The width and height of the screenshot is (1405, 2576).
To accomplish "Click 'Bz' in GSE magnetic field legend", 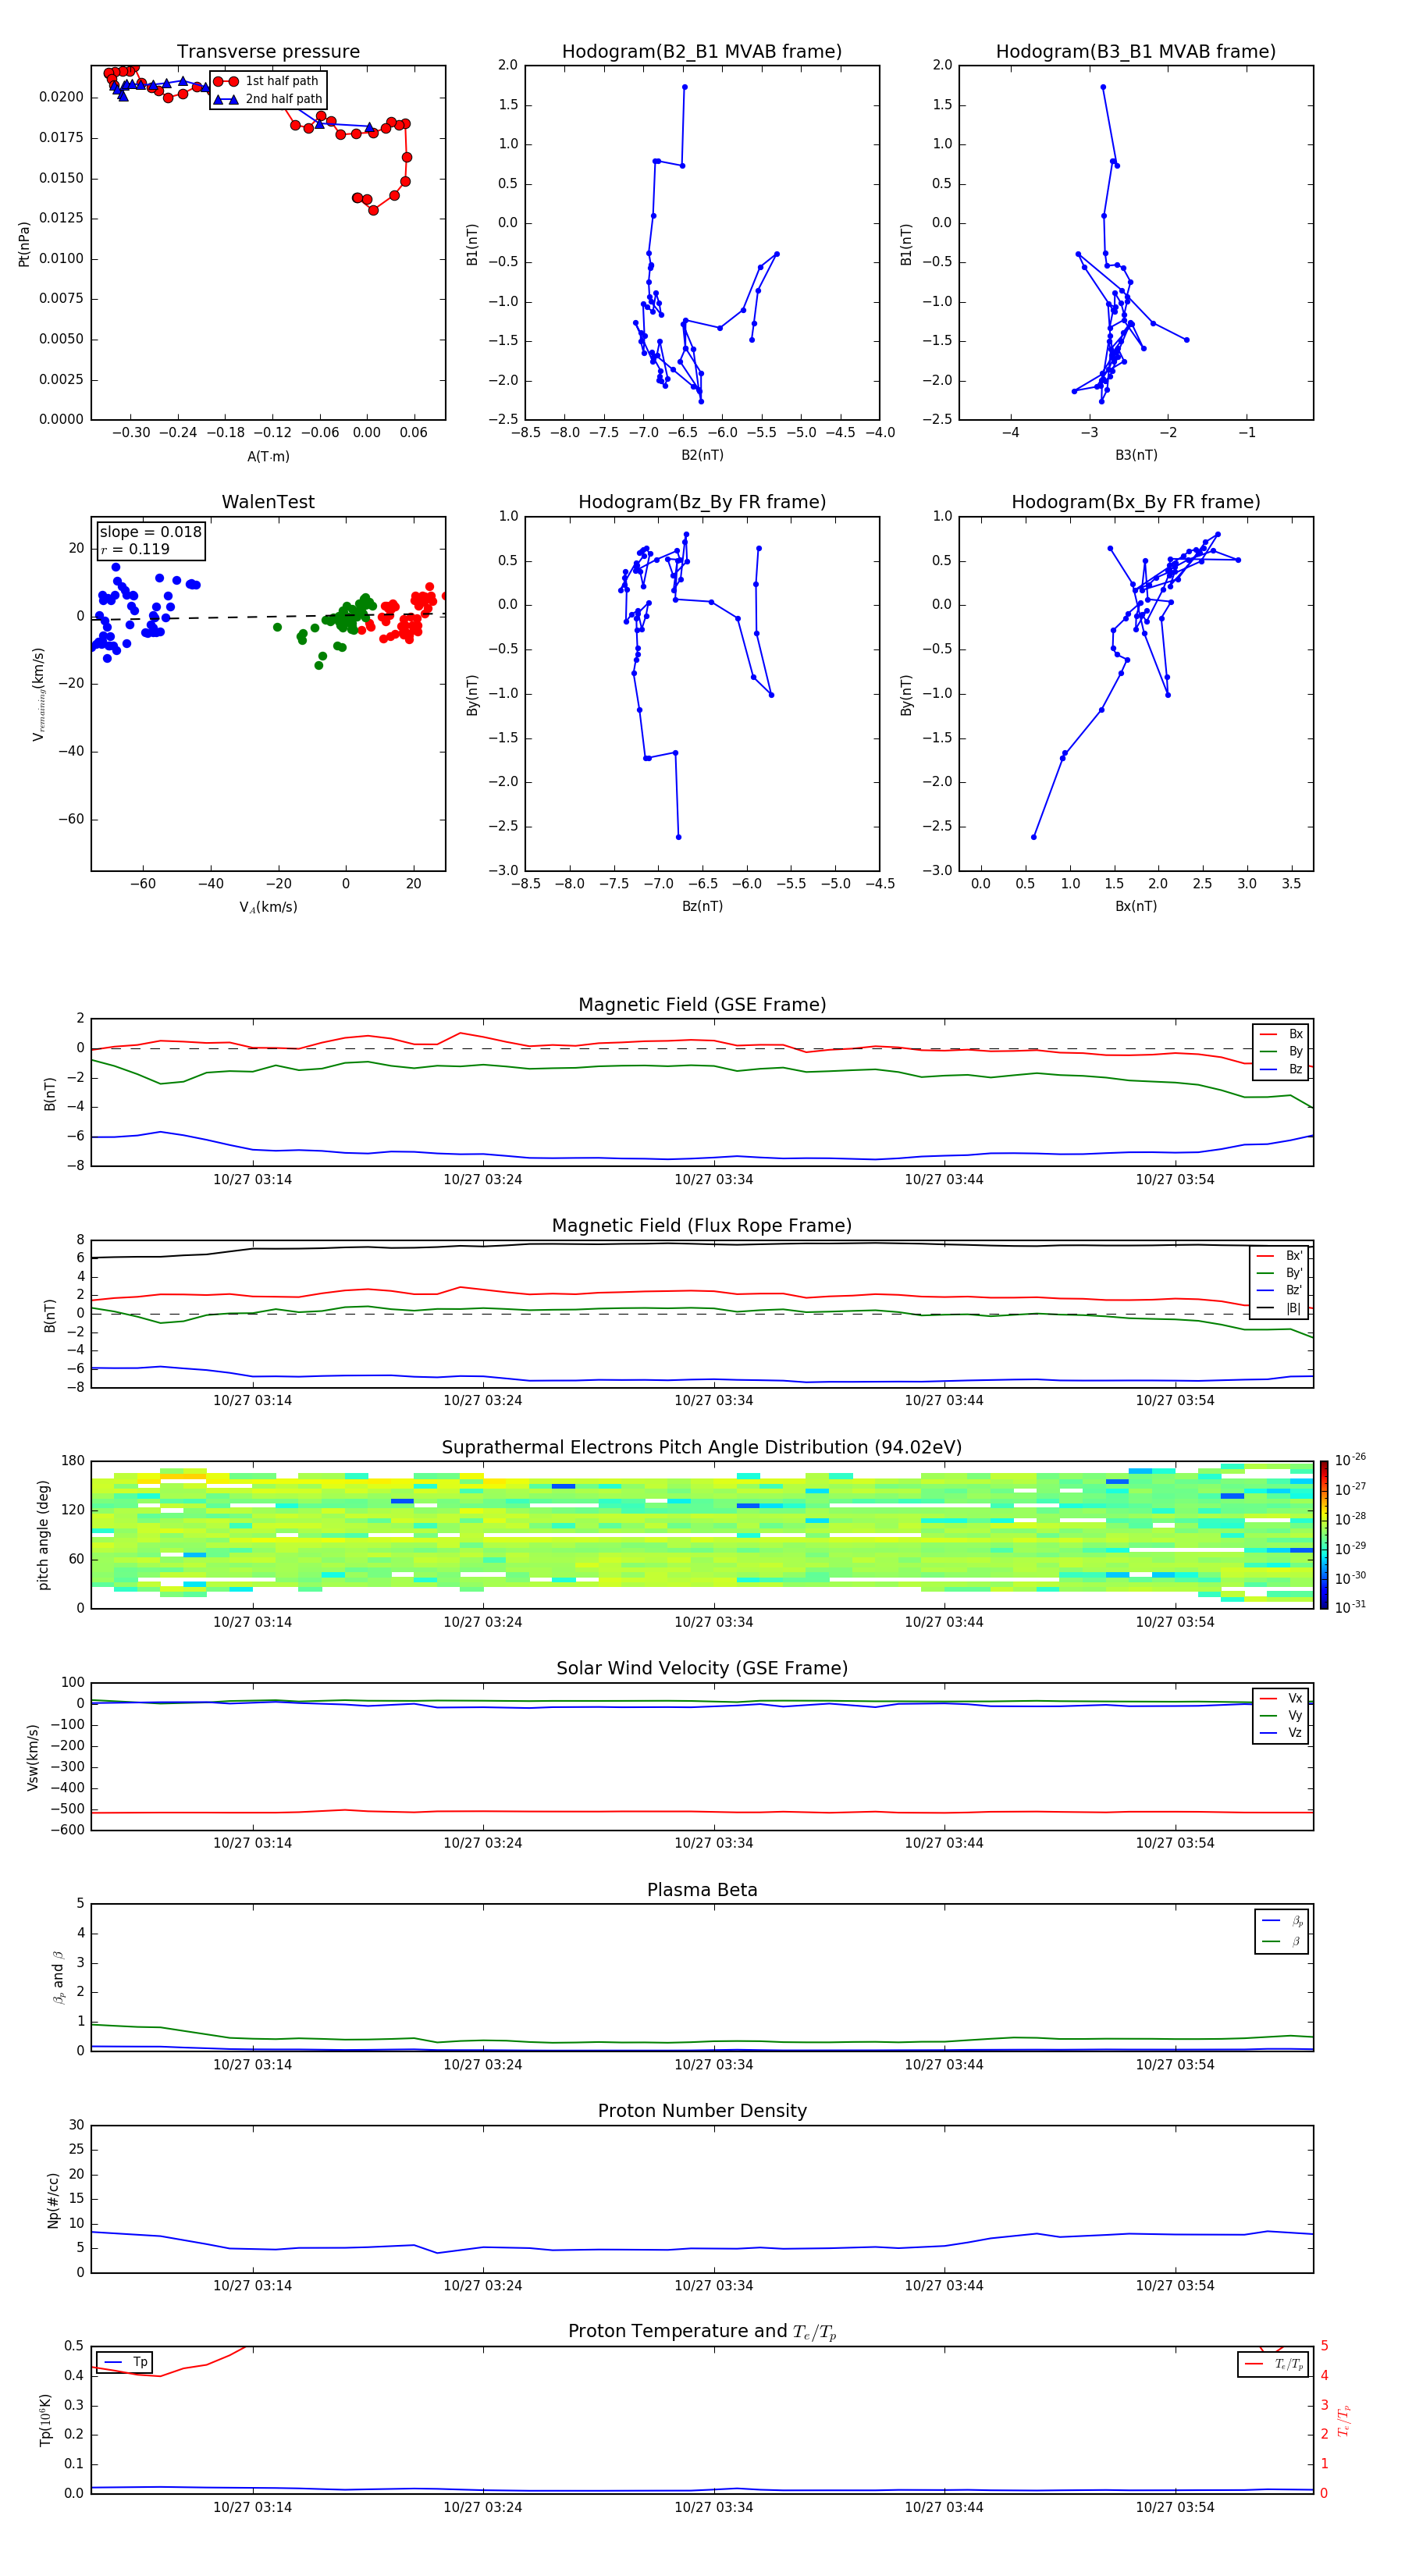I will pos(1281,1069).
